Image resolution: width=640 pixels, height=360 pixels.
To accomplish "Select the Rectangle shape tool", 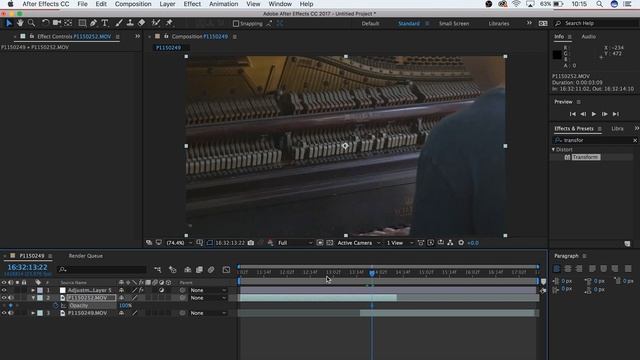I will coord(82,23).
